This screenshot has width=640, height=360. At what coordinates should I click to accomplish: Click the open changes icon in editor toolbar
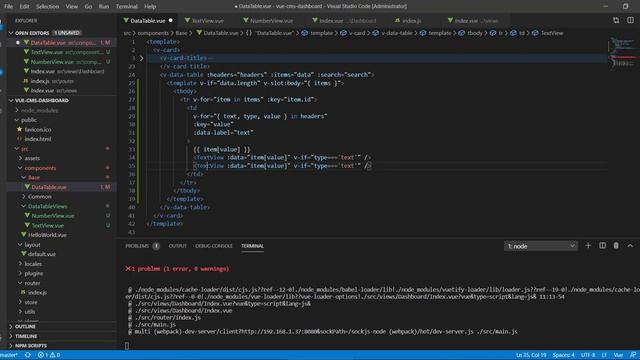[x=616, y=20]
